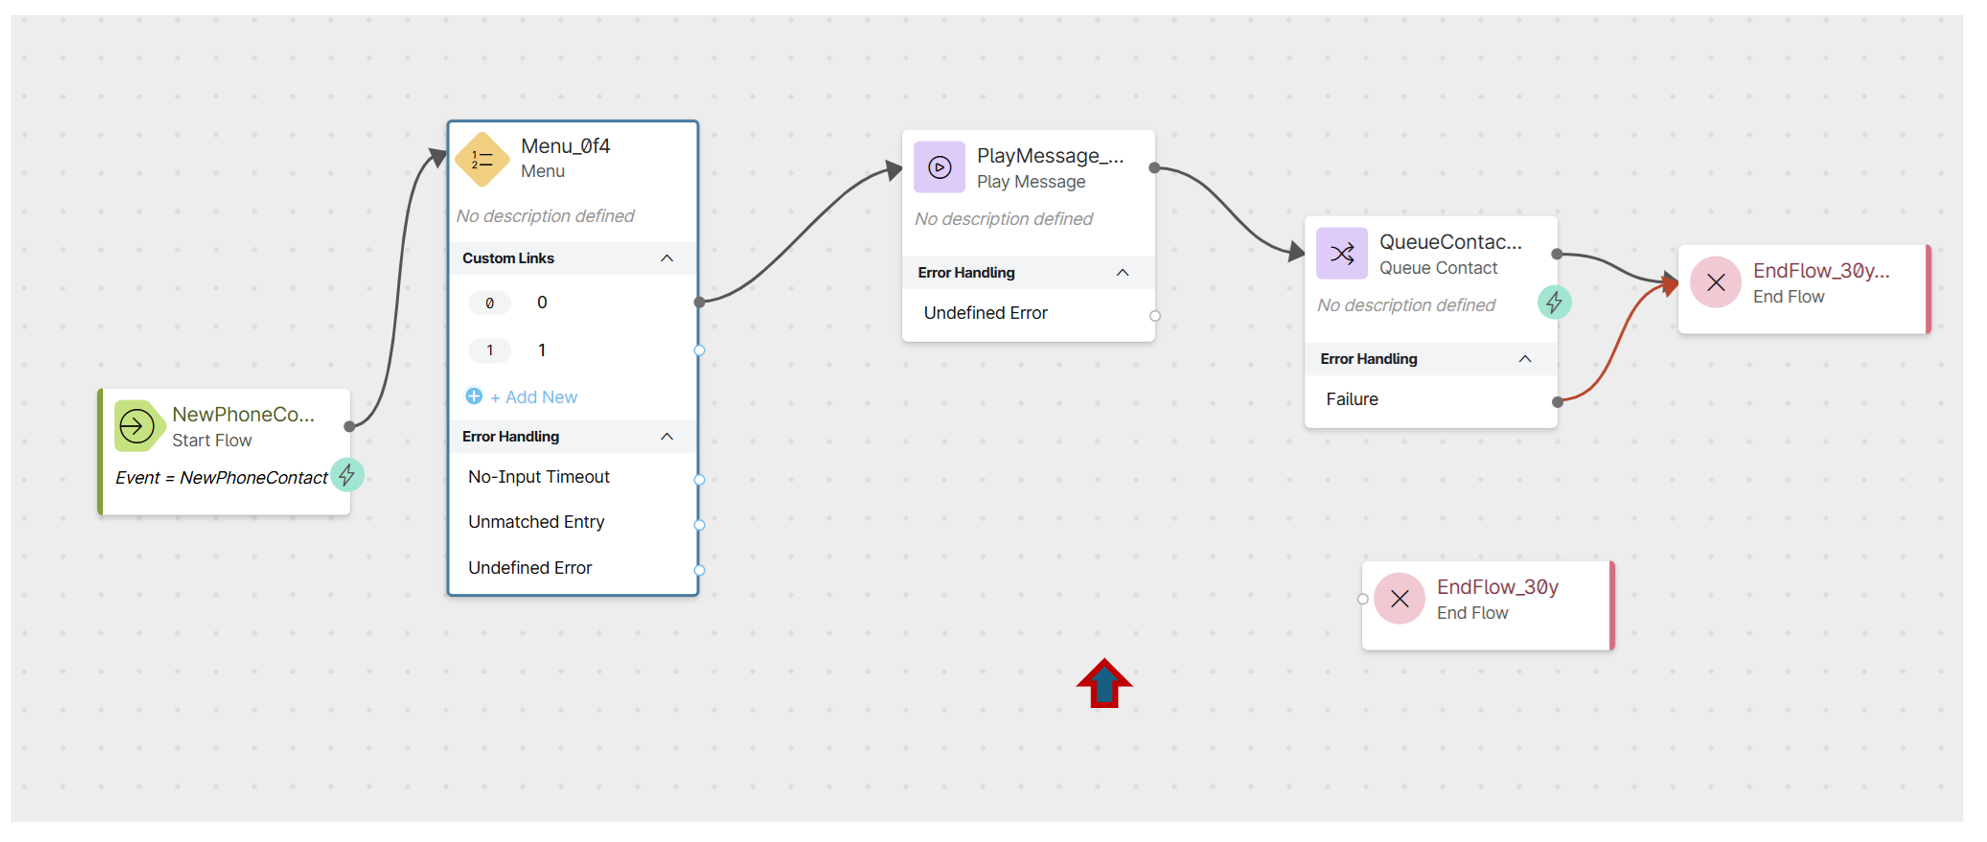Select custom link 1 in Menu node
Image resolution: width=1987 pixels, height=842 pixels.
pos(542,350)
